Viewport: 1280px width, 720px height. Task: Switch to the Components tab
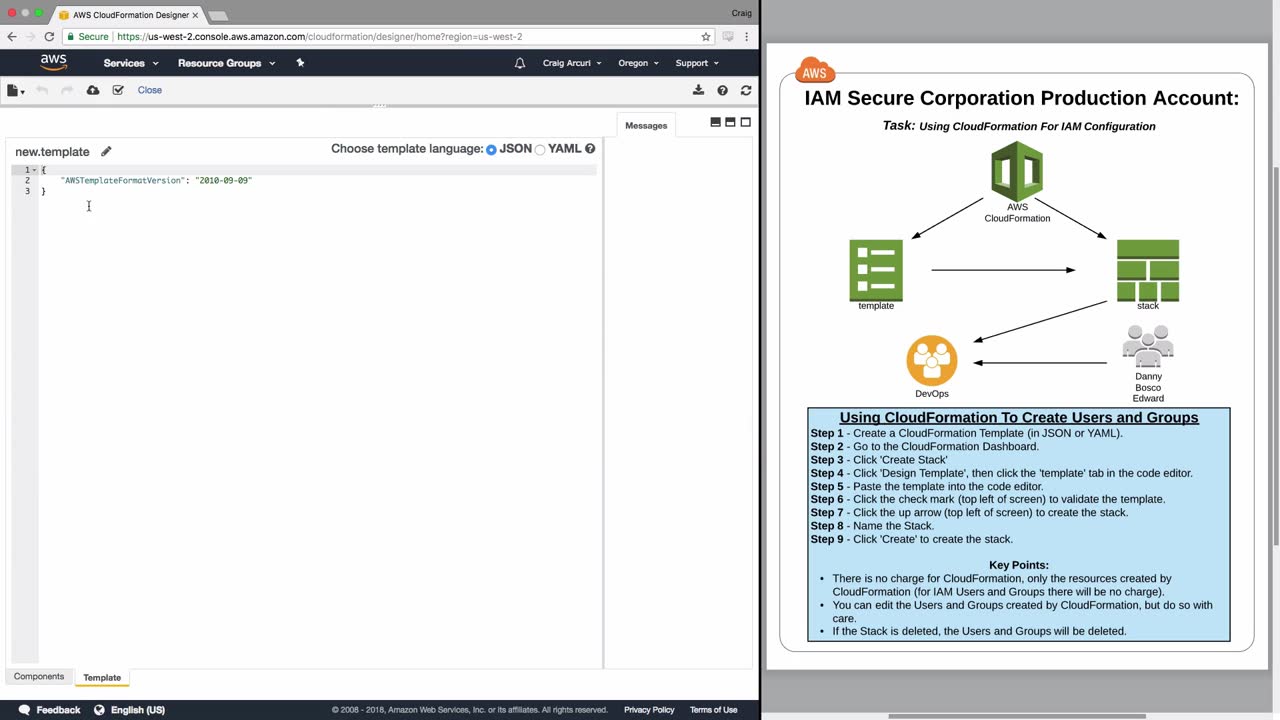[39, 677]
